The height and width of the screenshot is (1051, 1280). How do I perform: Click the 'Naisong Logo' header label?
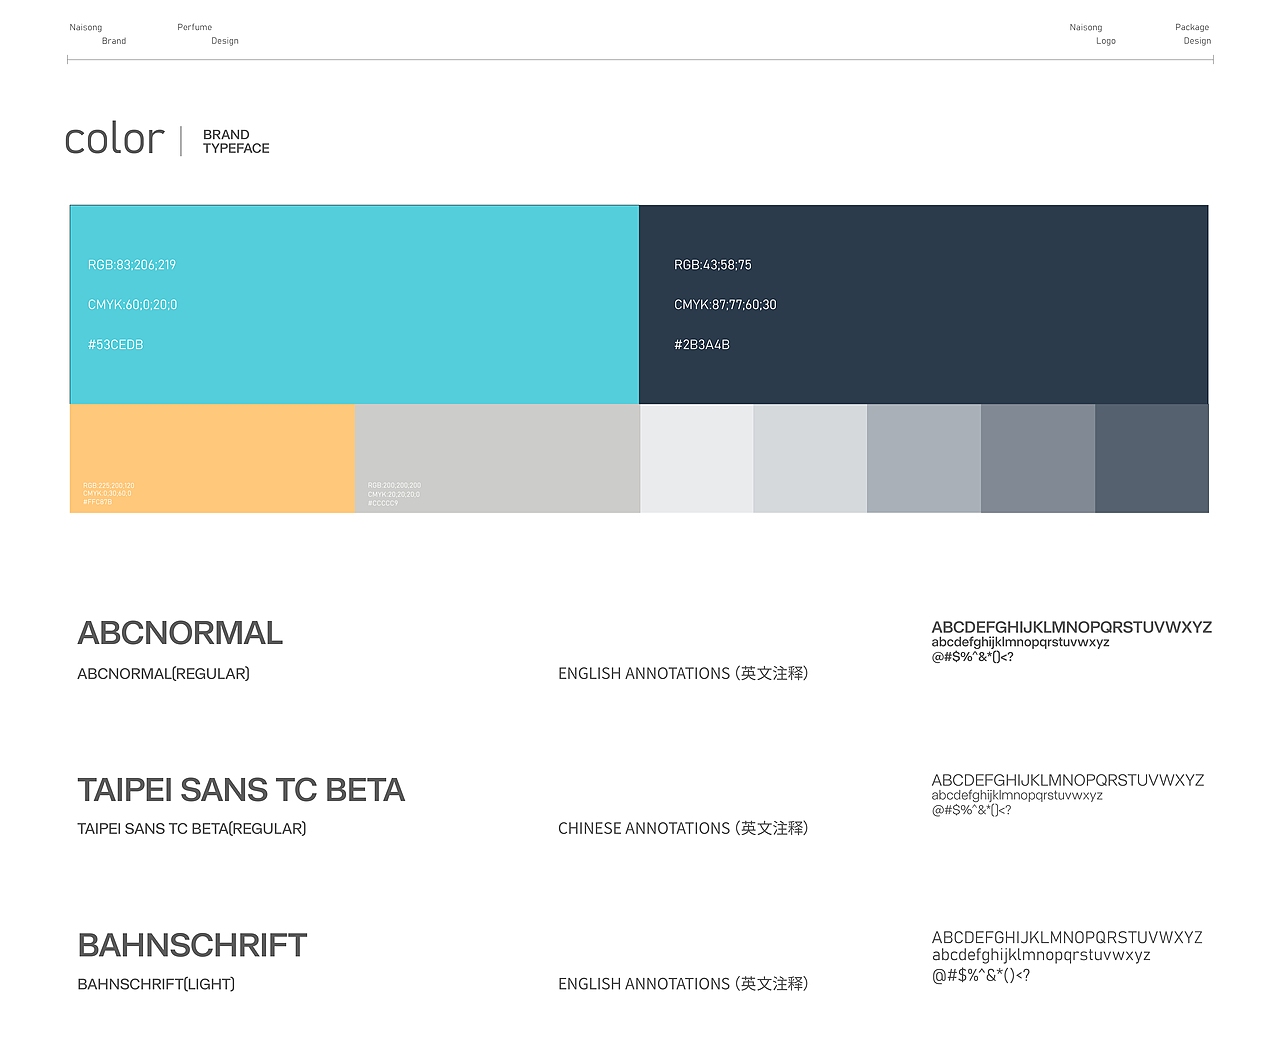(1093, 34)
